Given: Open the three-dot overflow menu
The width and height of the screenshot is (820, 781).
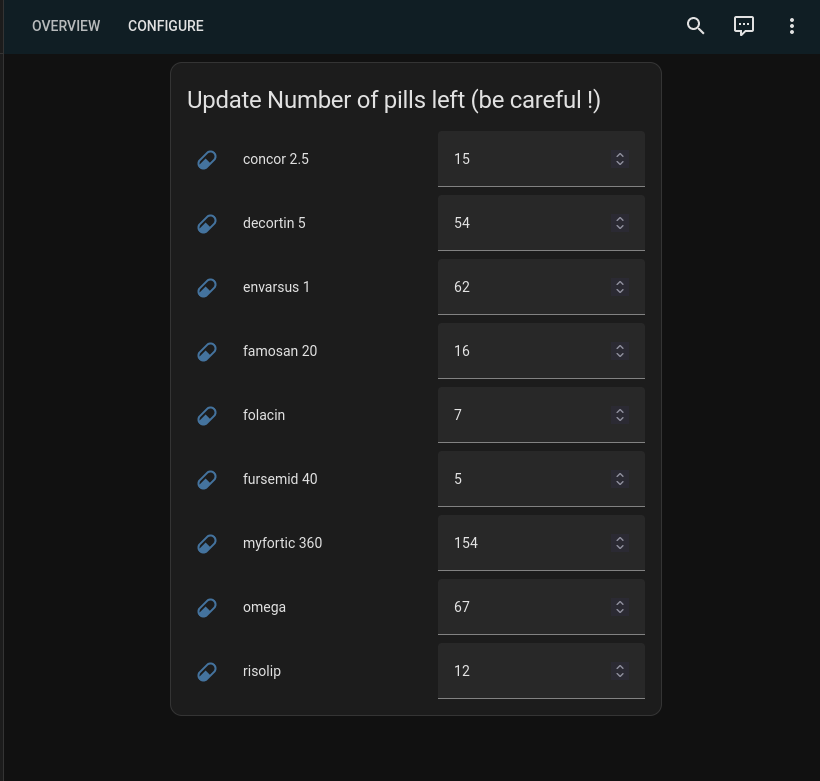Looking at the screenshot, I should point(792,26).
